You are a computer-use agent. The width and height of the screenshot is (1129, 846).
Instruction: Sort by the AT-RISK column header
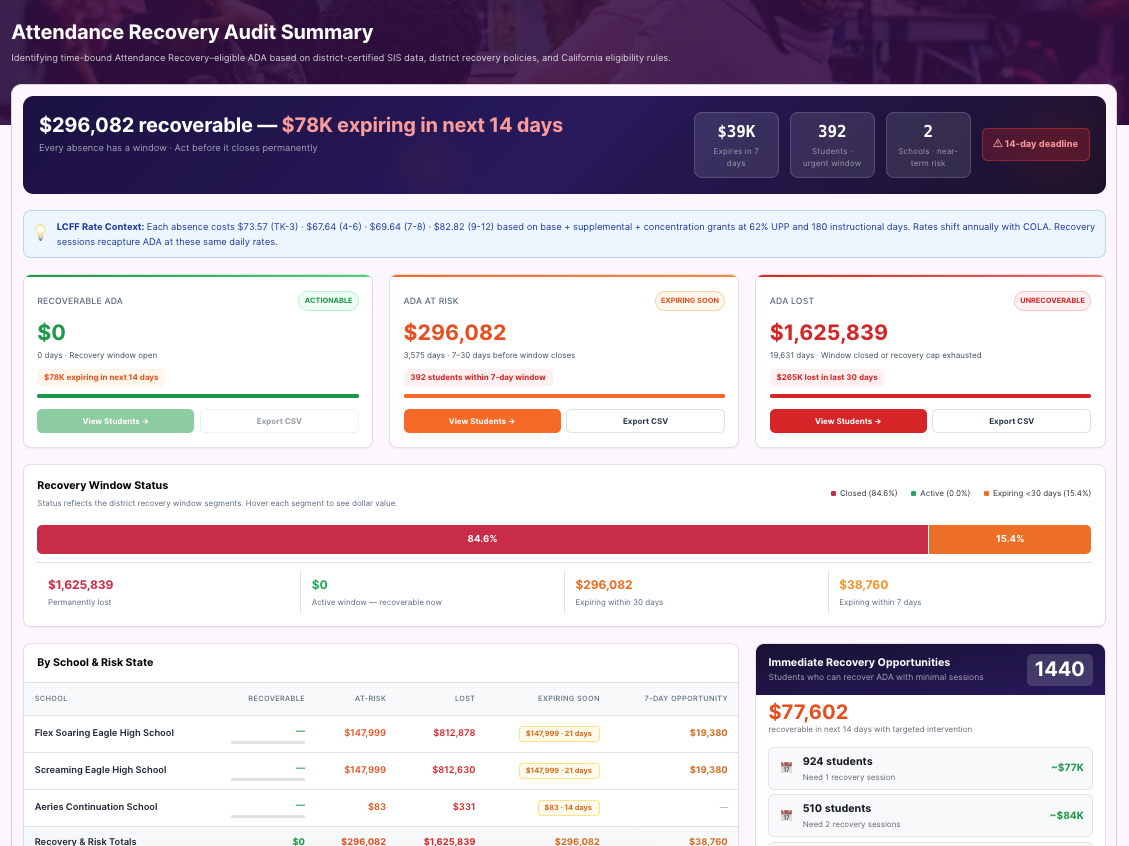coord(370,698)
